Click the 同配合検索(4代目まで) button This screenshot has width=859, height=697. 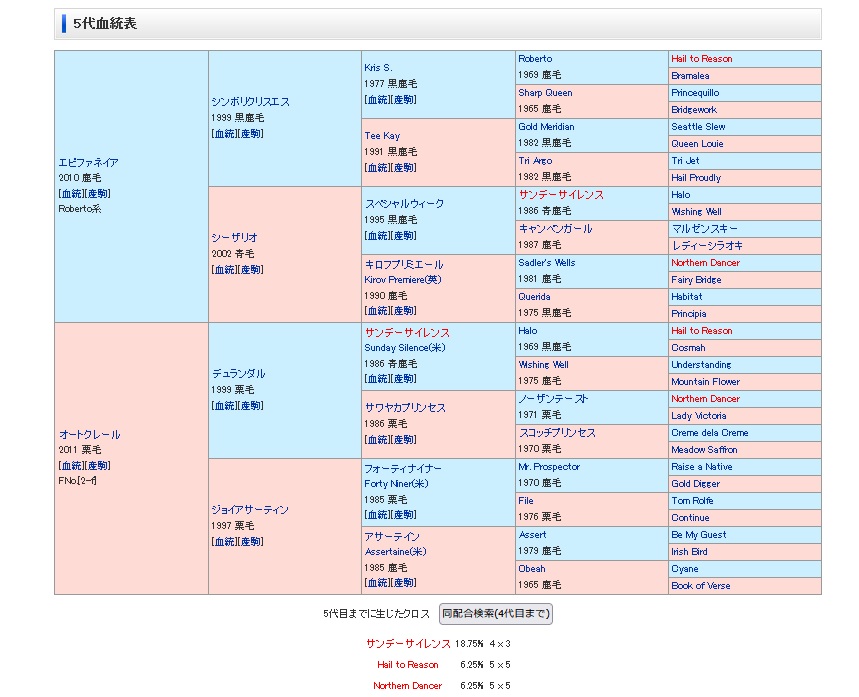click(496, 614)
